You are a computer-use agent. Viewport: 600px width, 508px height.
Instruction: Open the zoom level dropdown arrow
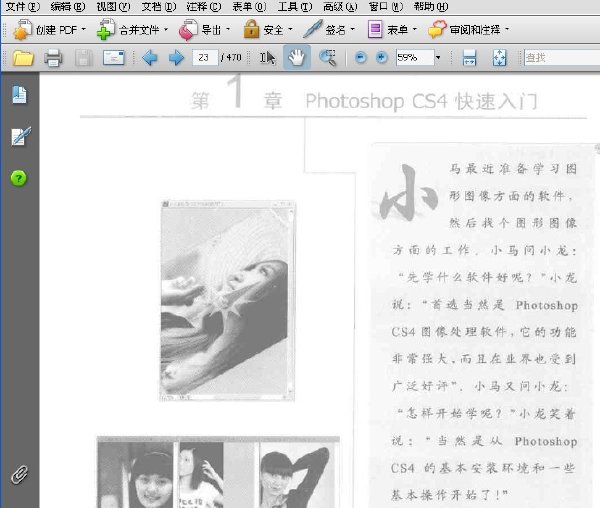438,58
